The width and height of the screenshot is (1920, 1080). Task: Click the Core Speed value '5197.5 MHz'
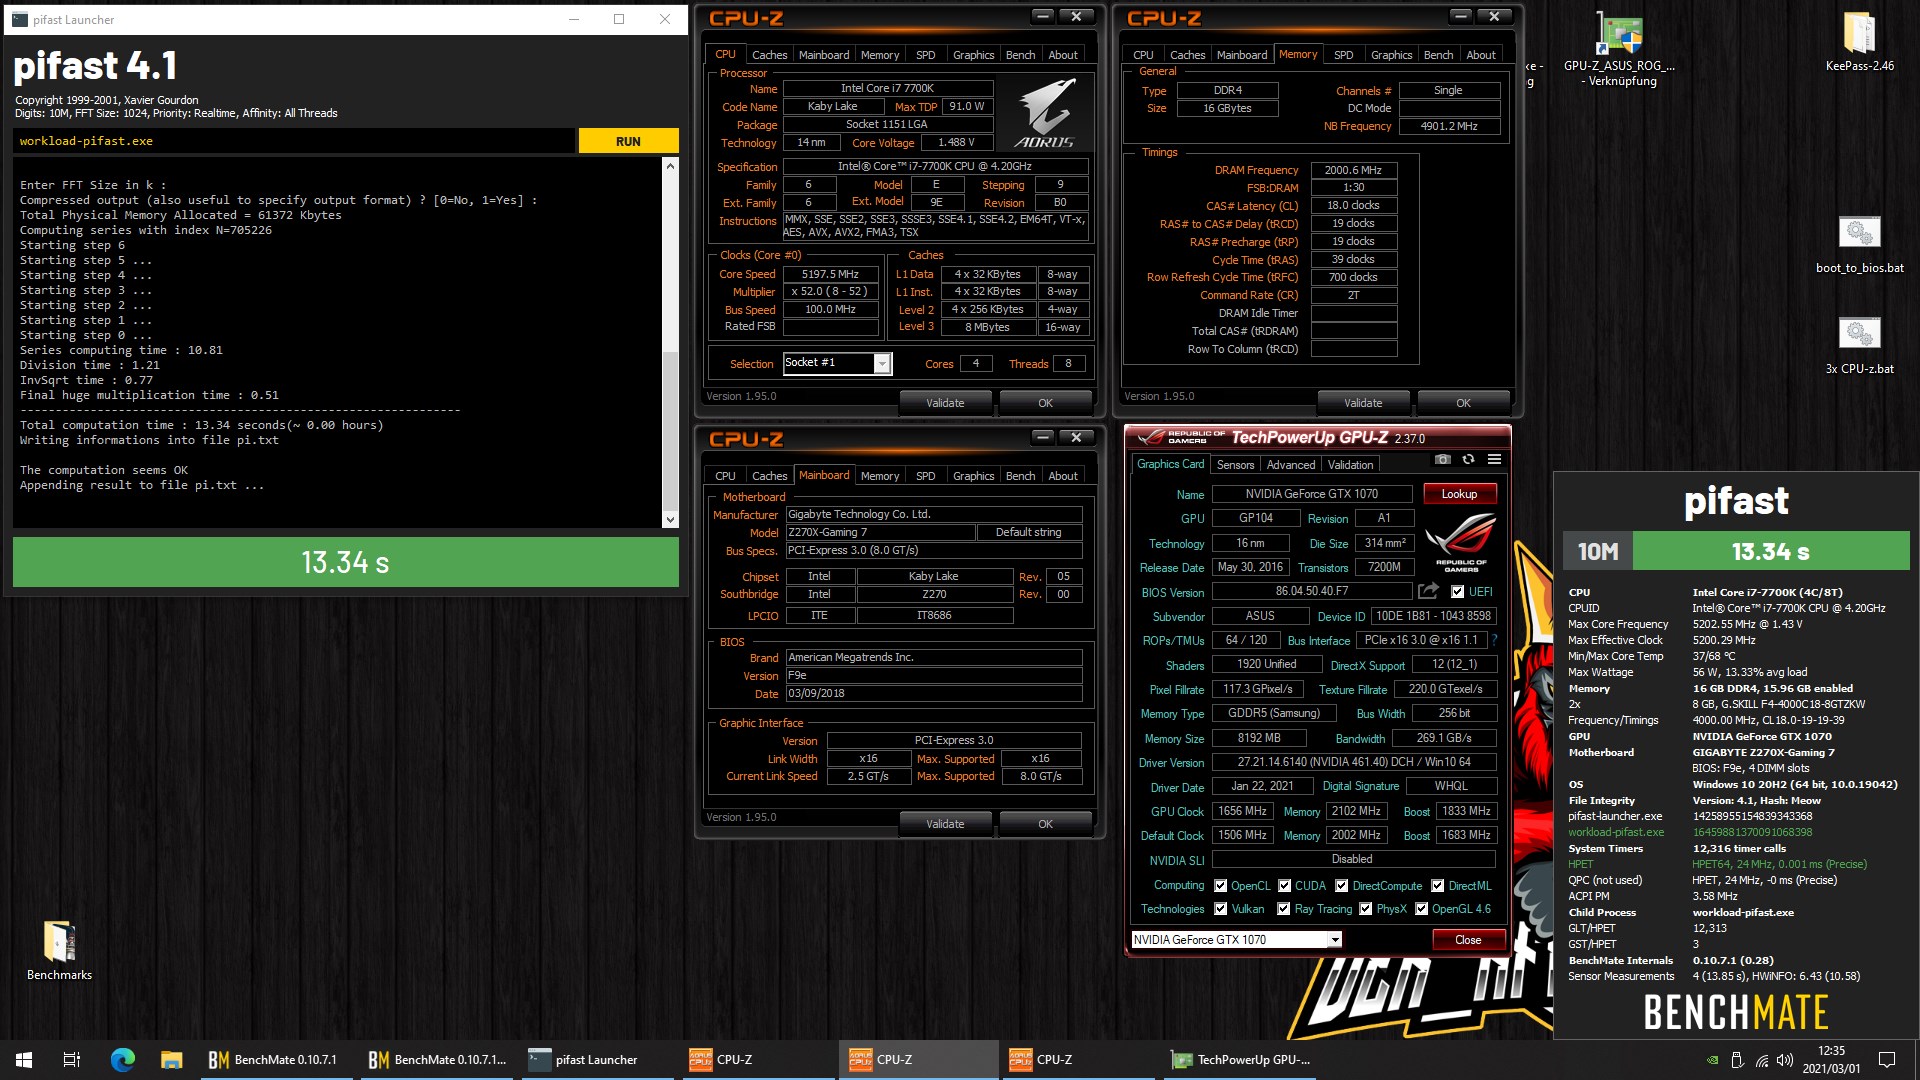point(830,274)
